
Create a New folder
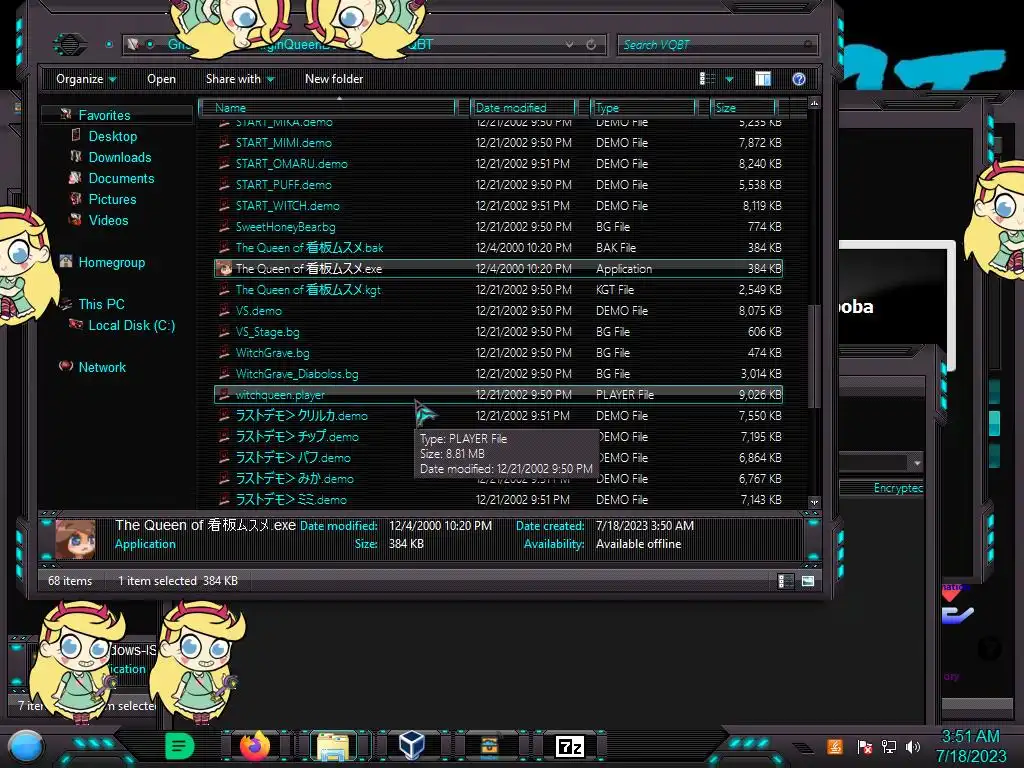click(334, 79)
